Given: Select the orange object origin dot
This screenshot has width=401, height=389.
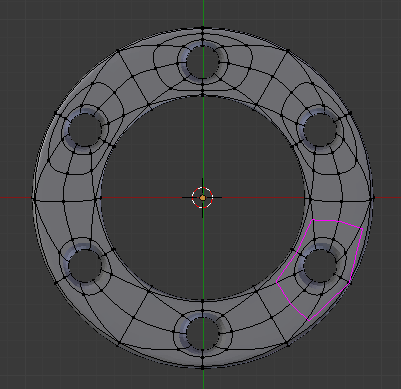Looking at the screenshot, I should coord(202,198).
